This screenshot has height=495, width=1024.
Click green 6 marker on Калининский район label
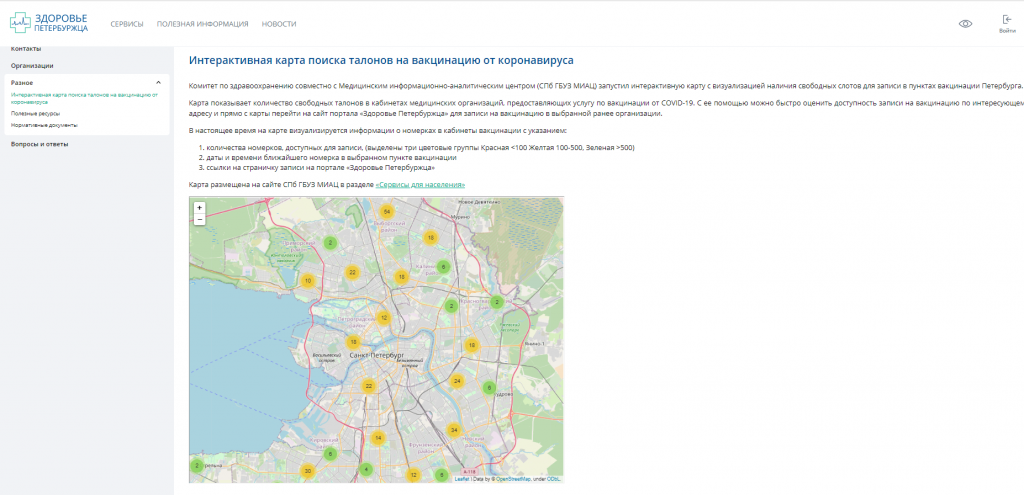click(443, 266)
